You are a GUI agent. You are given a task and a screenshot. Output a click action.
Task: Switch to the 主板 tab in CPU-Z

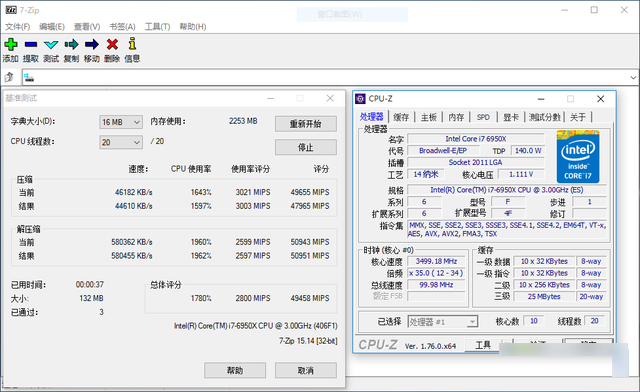[429, 117]
